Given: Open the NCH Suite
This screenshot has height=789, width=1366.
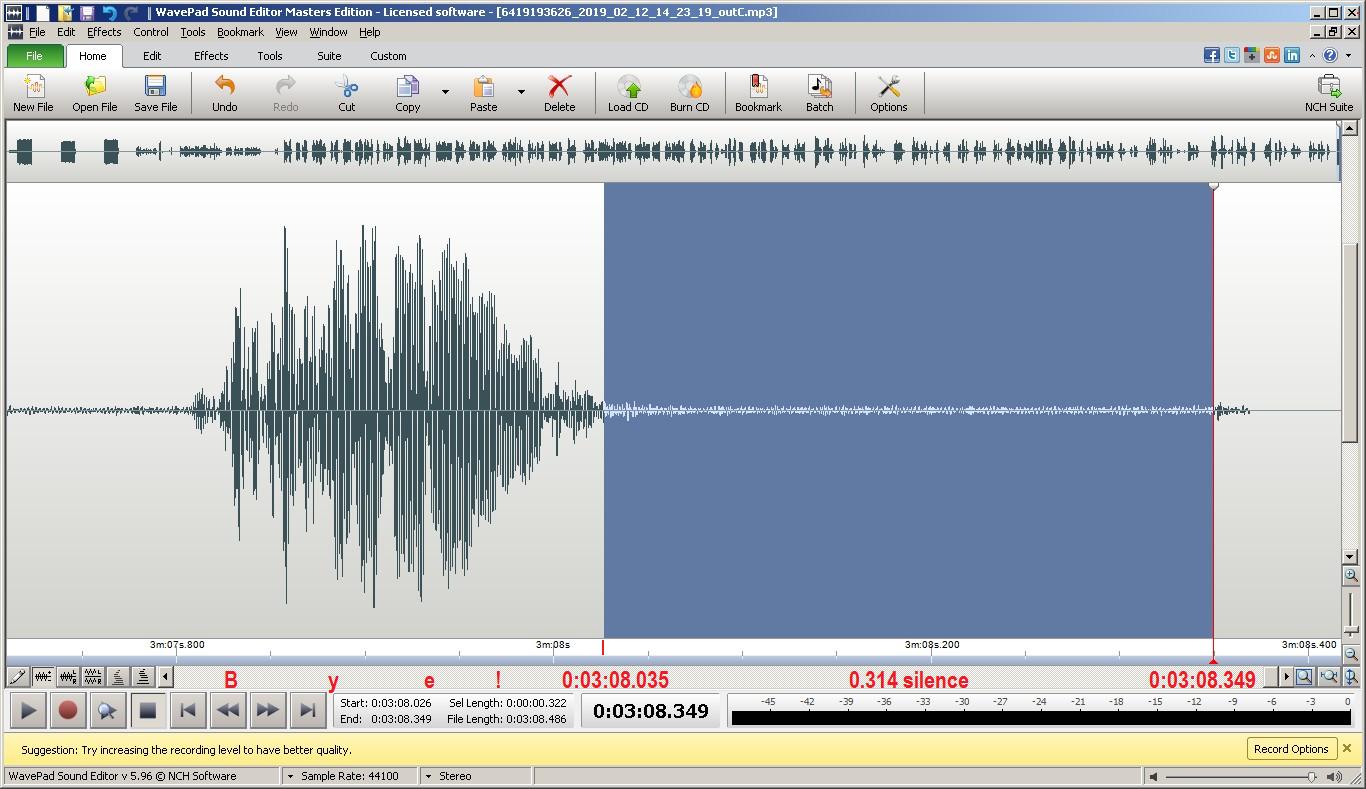Looking at the screenshot, I should tap(1329, 93).
